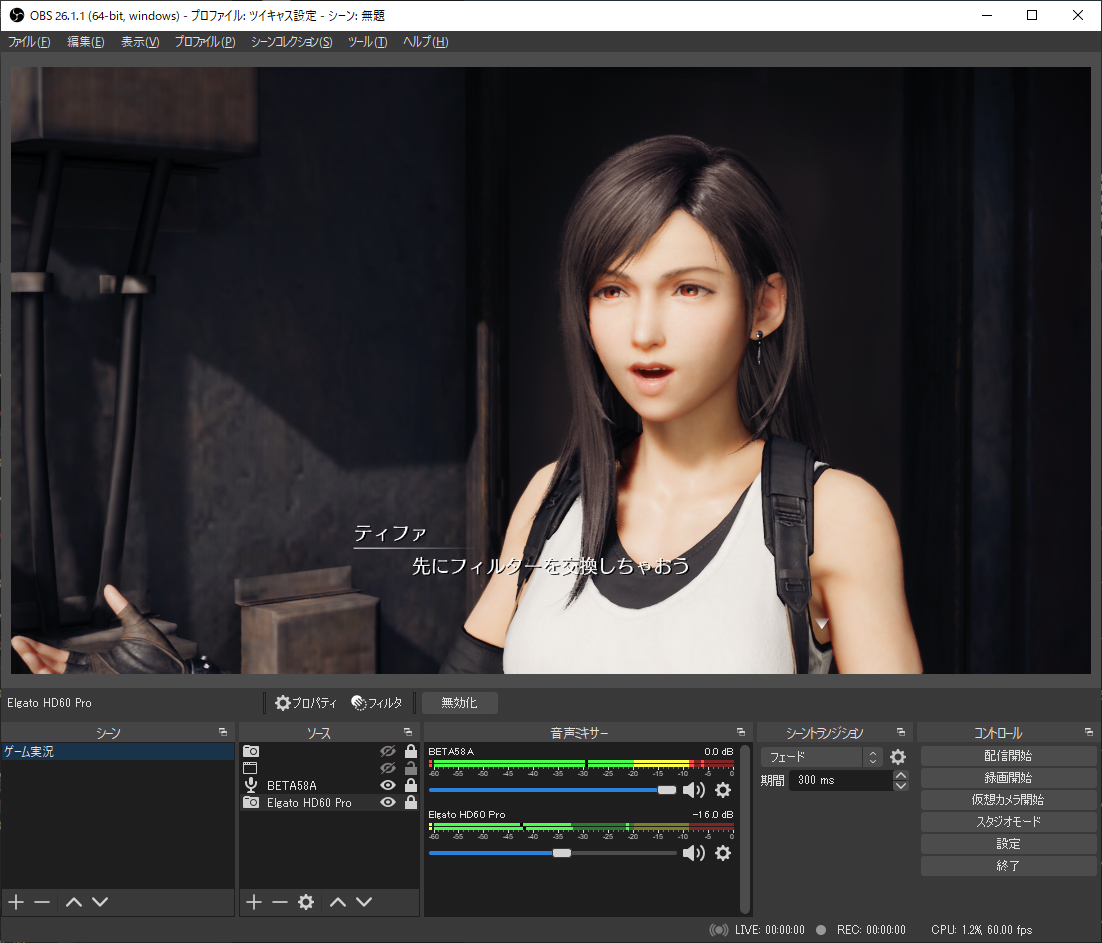The image size is (1102, 943).
Task: Decrease the 期間 duration with the down arrow
Action: pyautogui.click(x=900, y=786)
